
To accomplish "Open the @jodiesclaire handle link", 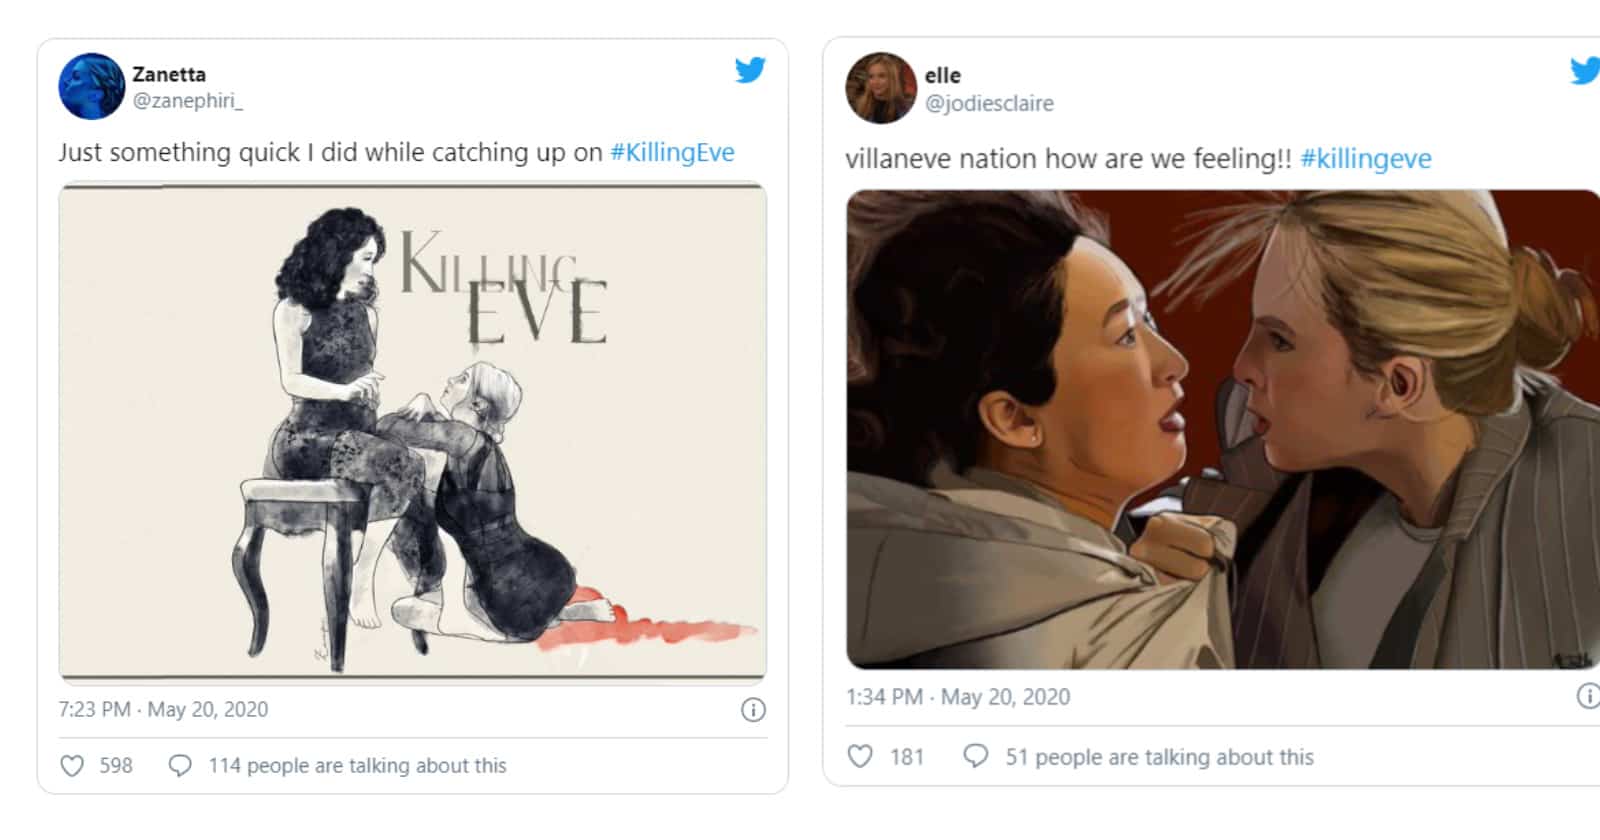I will [989, 103].
